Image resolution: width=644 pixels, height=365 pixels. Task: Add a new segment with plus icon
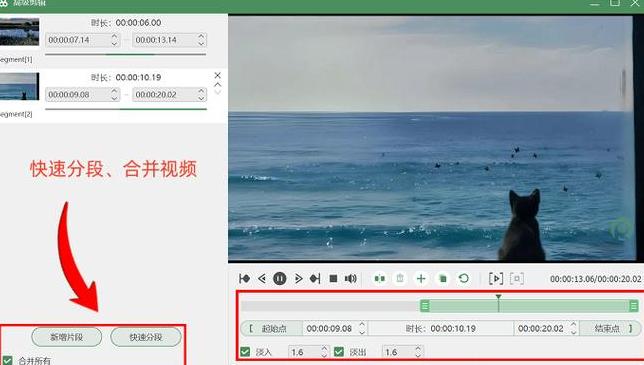point(421,279)
